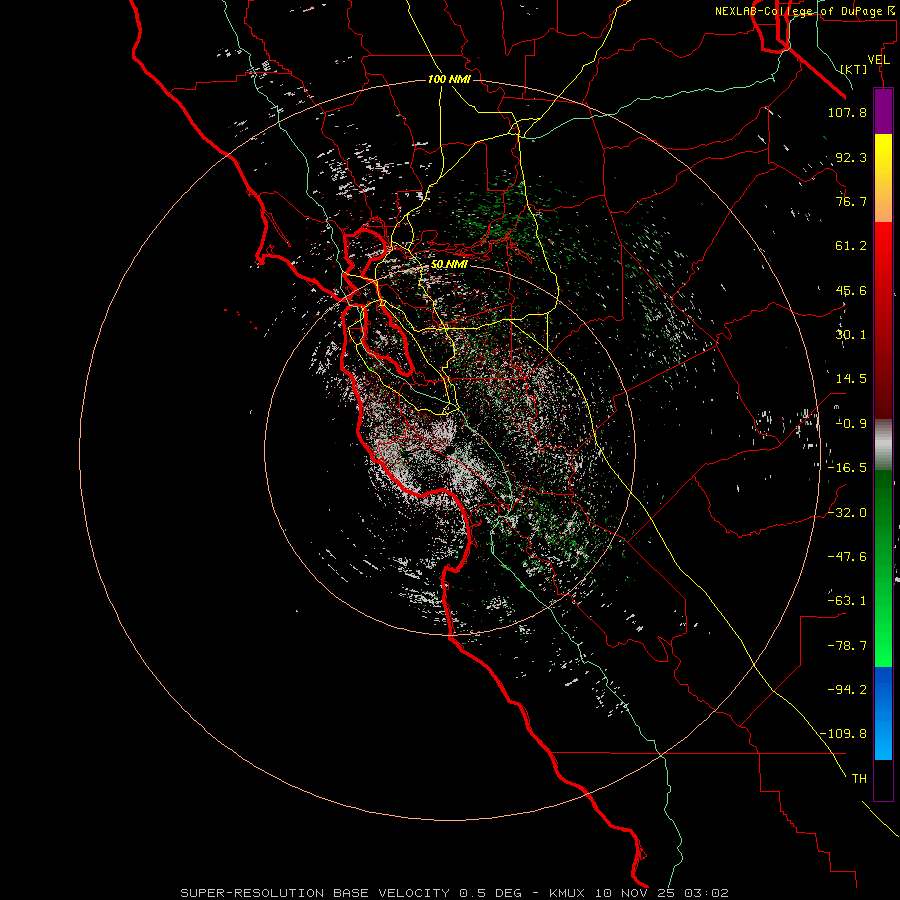Click the 61.2 velocity scale value
900x900 pixels.
(x=851, y=246)
